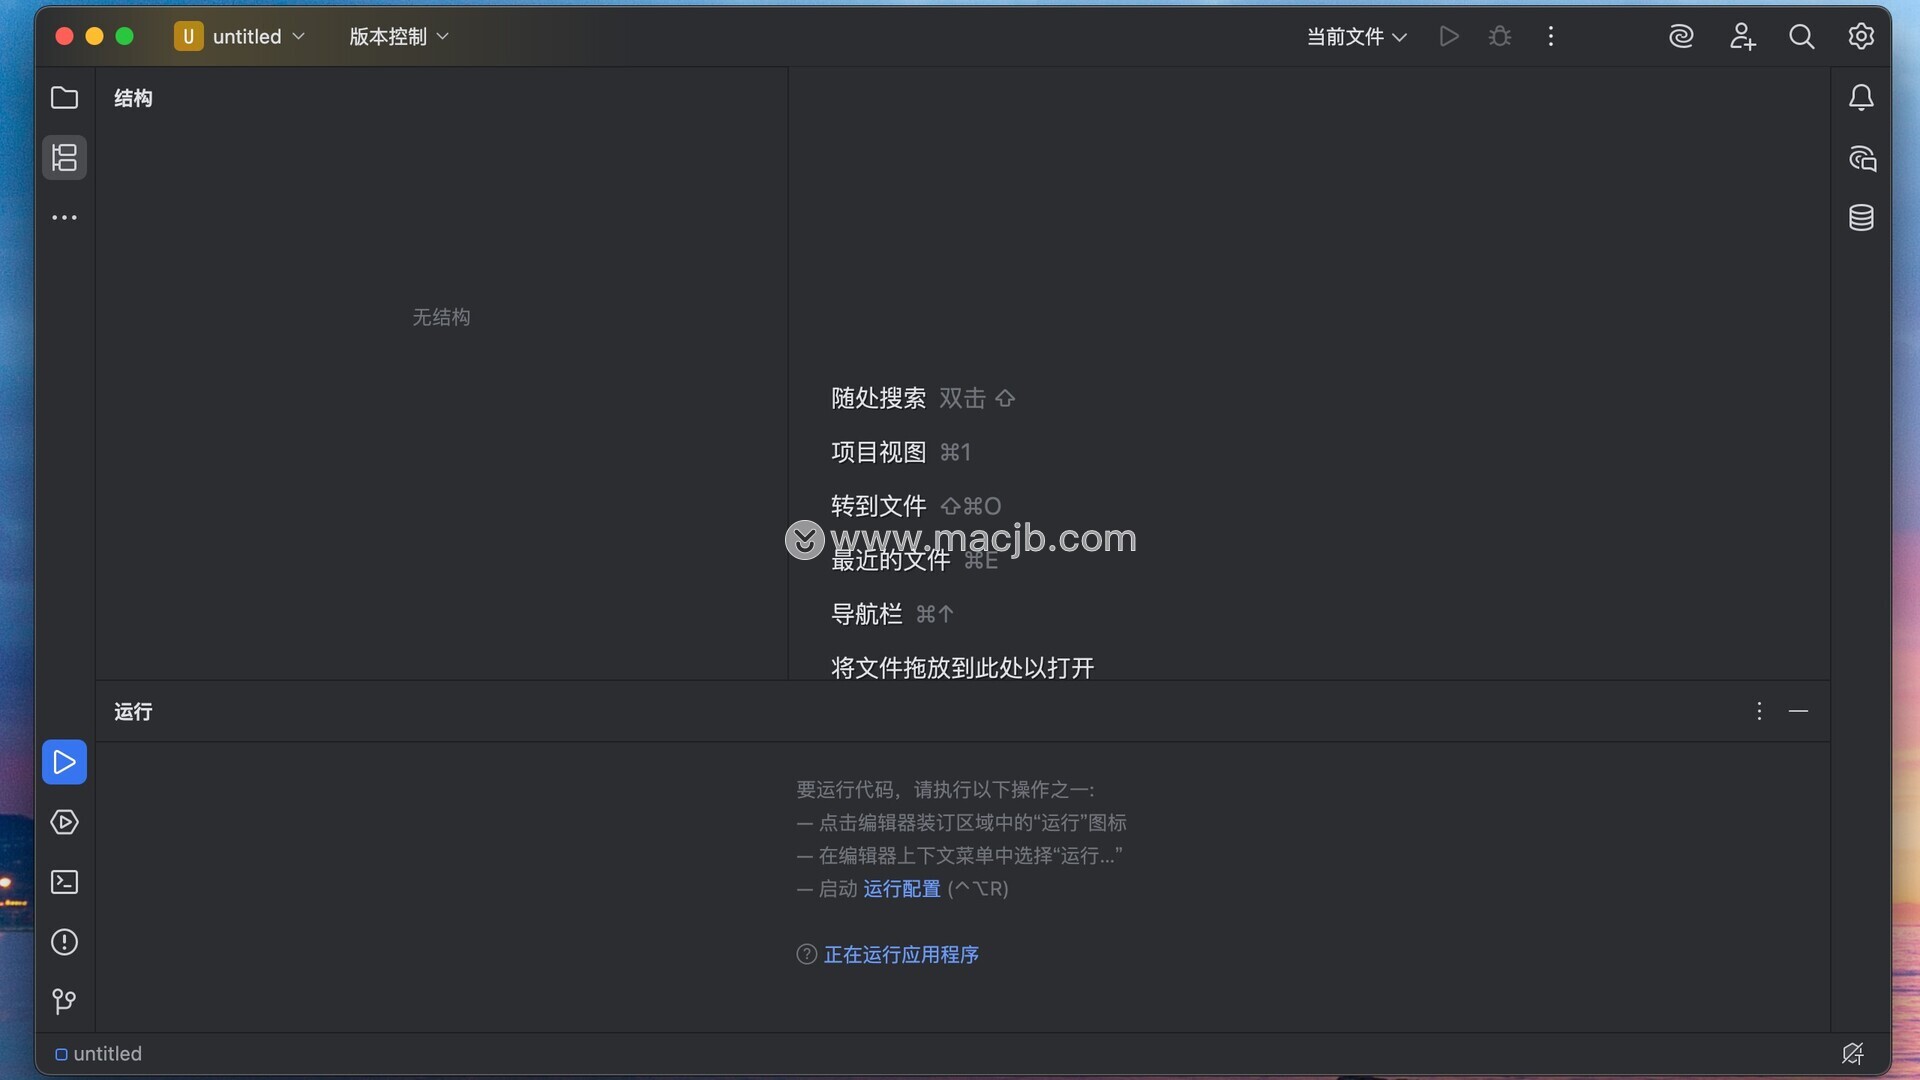1920x1080 pixels.
Task: Expand the untitled project dropdown
Action: click(x=240, y=37)
